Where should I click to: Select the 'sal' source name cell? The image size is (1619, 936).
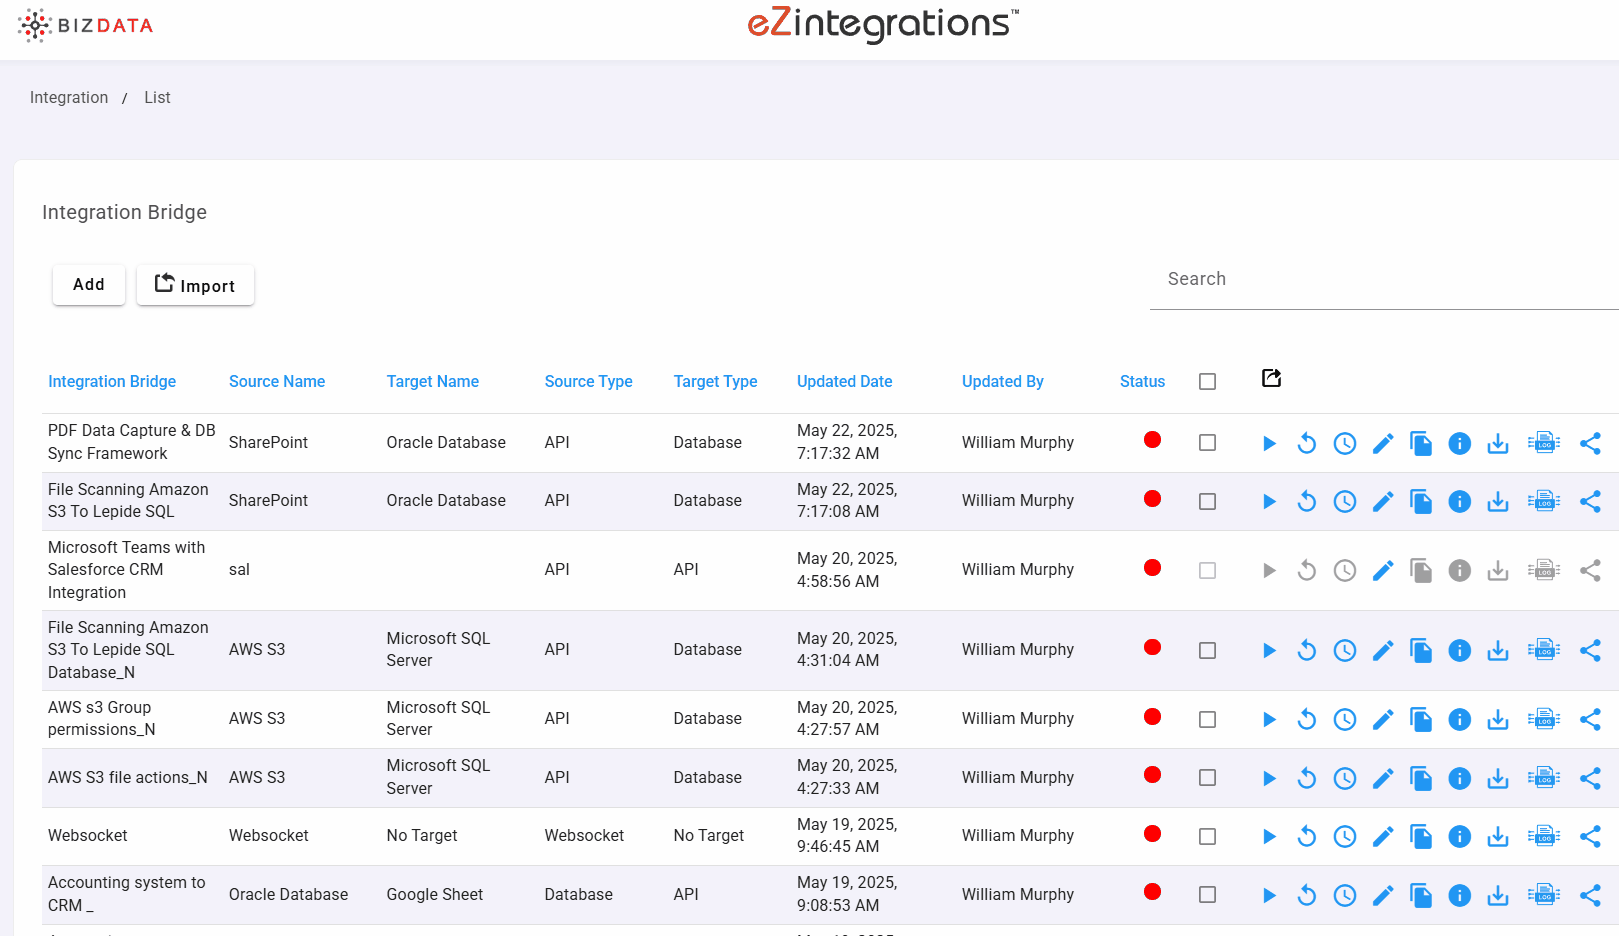pos(239,570)
